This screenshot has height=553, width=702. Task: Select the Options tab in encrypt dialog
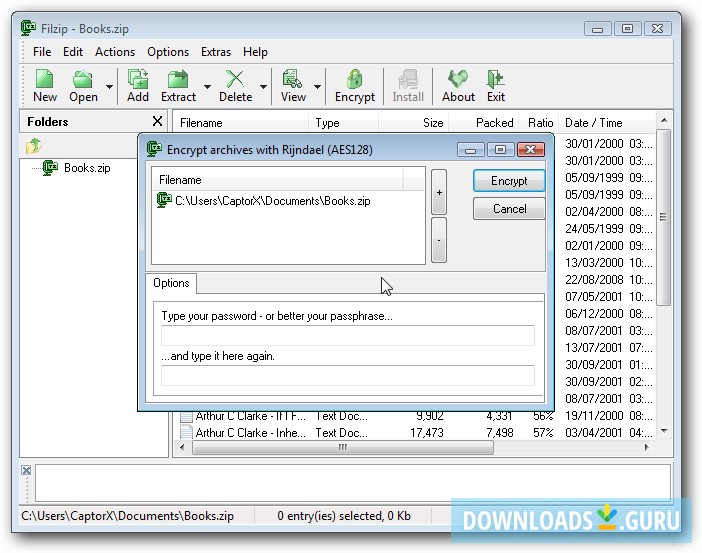(x=171, y=283)
